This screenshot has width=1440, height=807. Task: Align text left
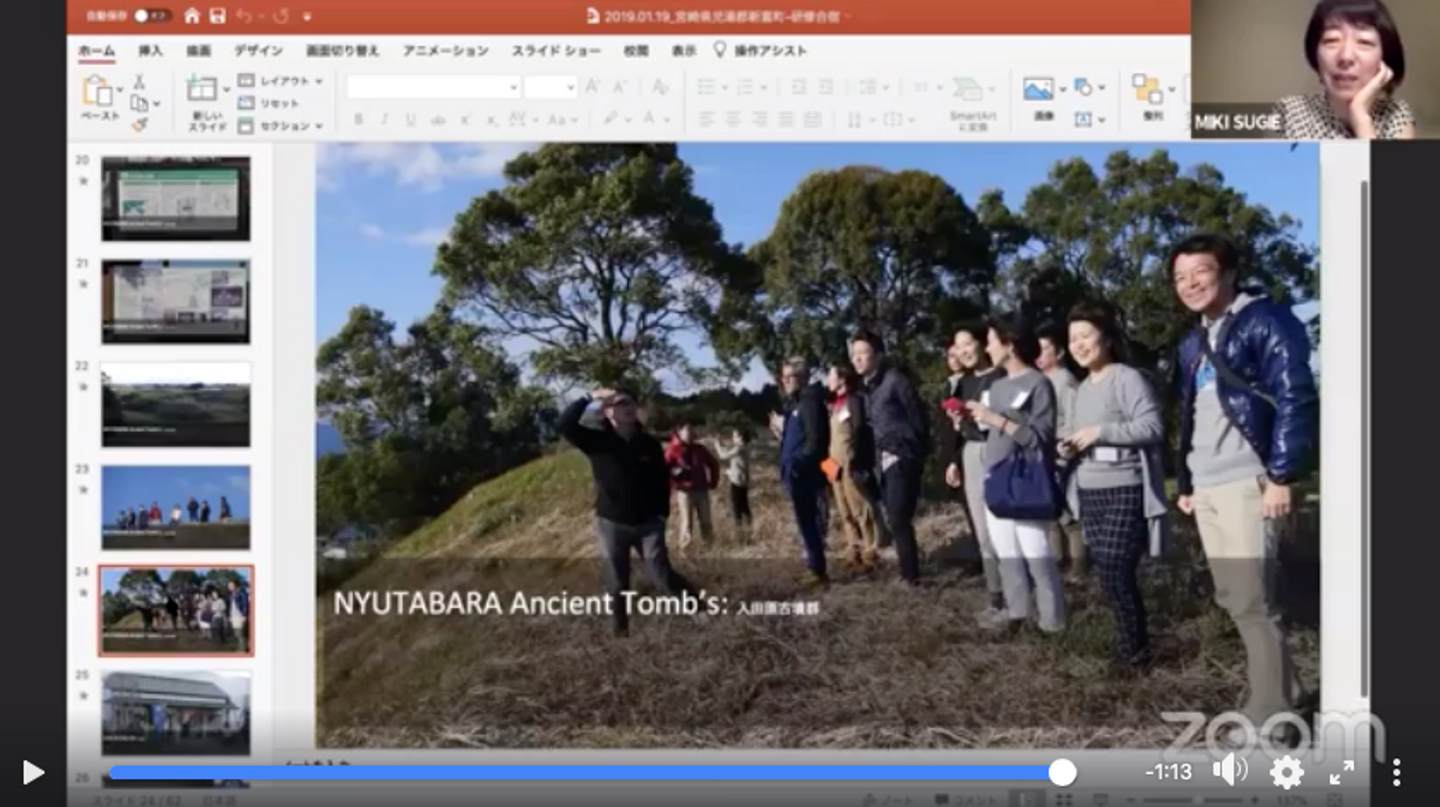click(707, 120)
